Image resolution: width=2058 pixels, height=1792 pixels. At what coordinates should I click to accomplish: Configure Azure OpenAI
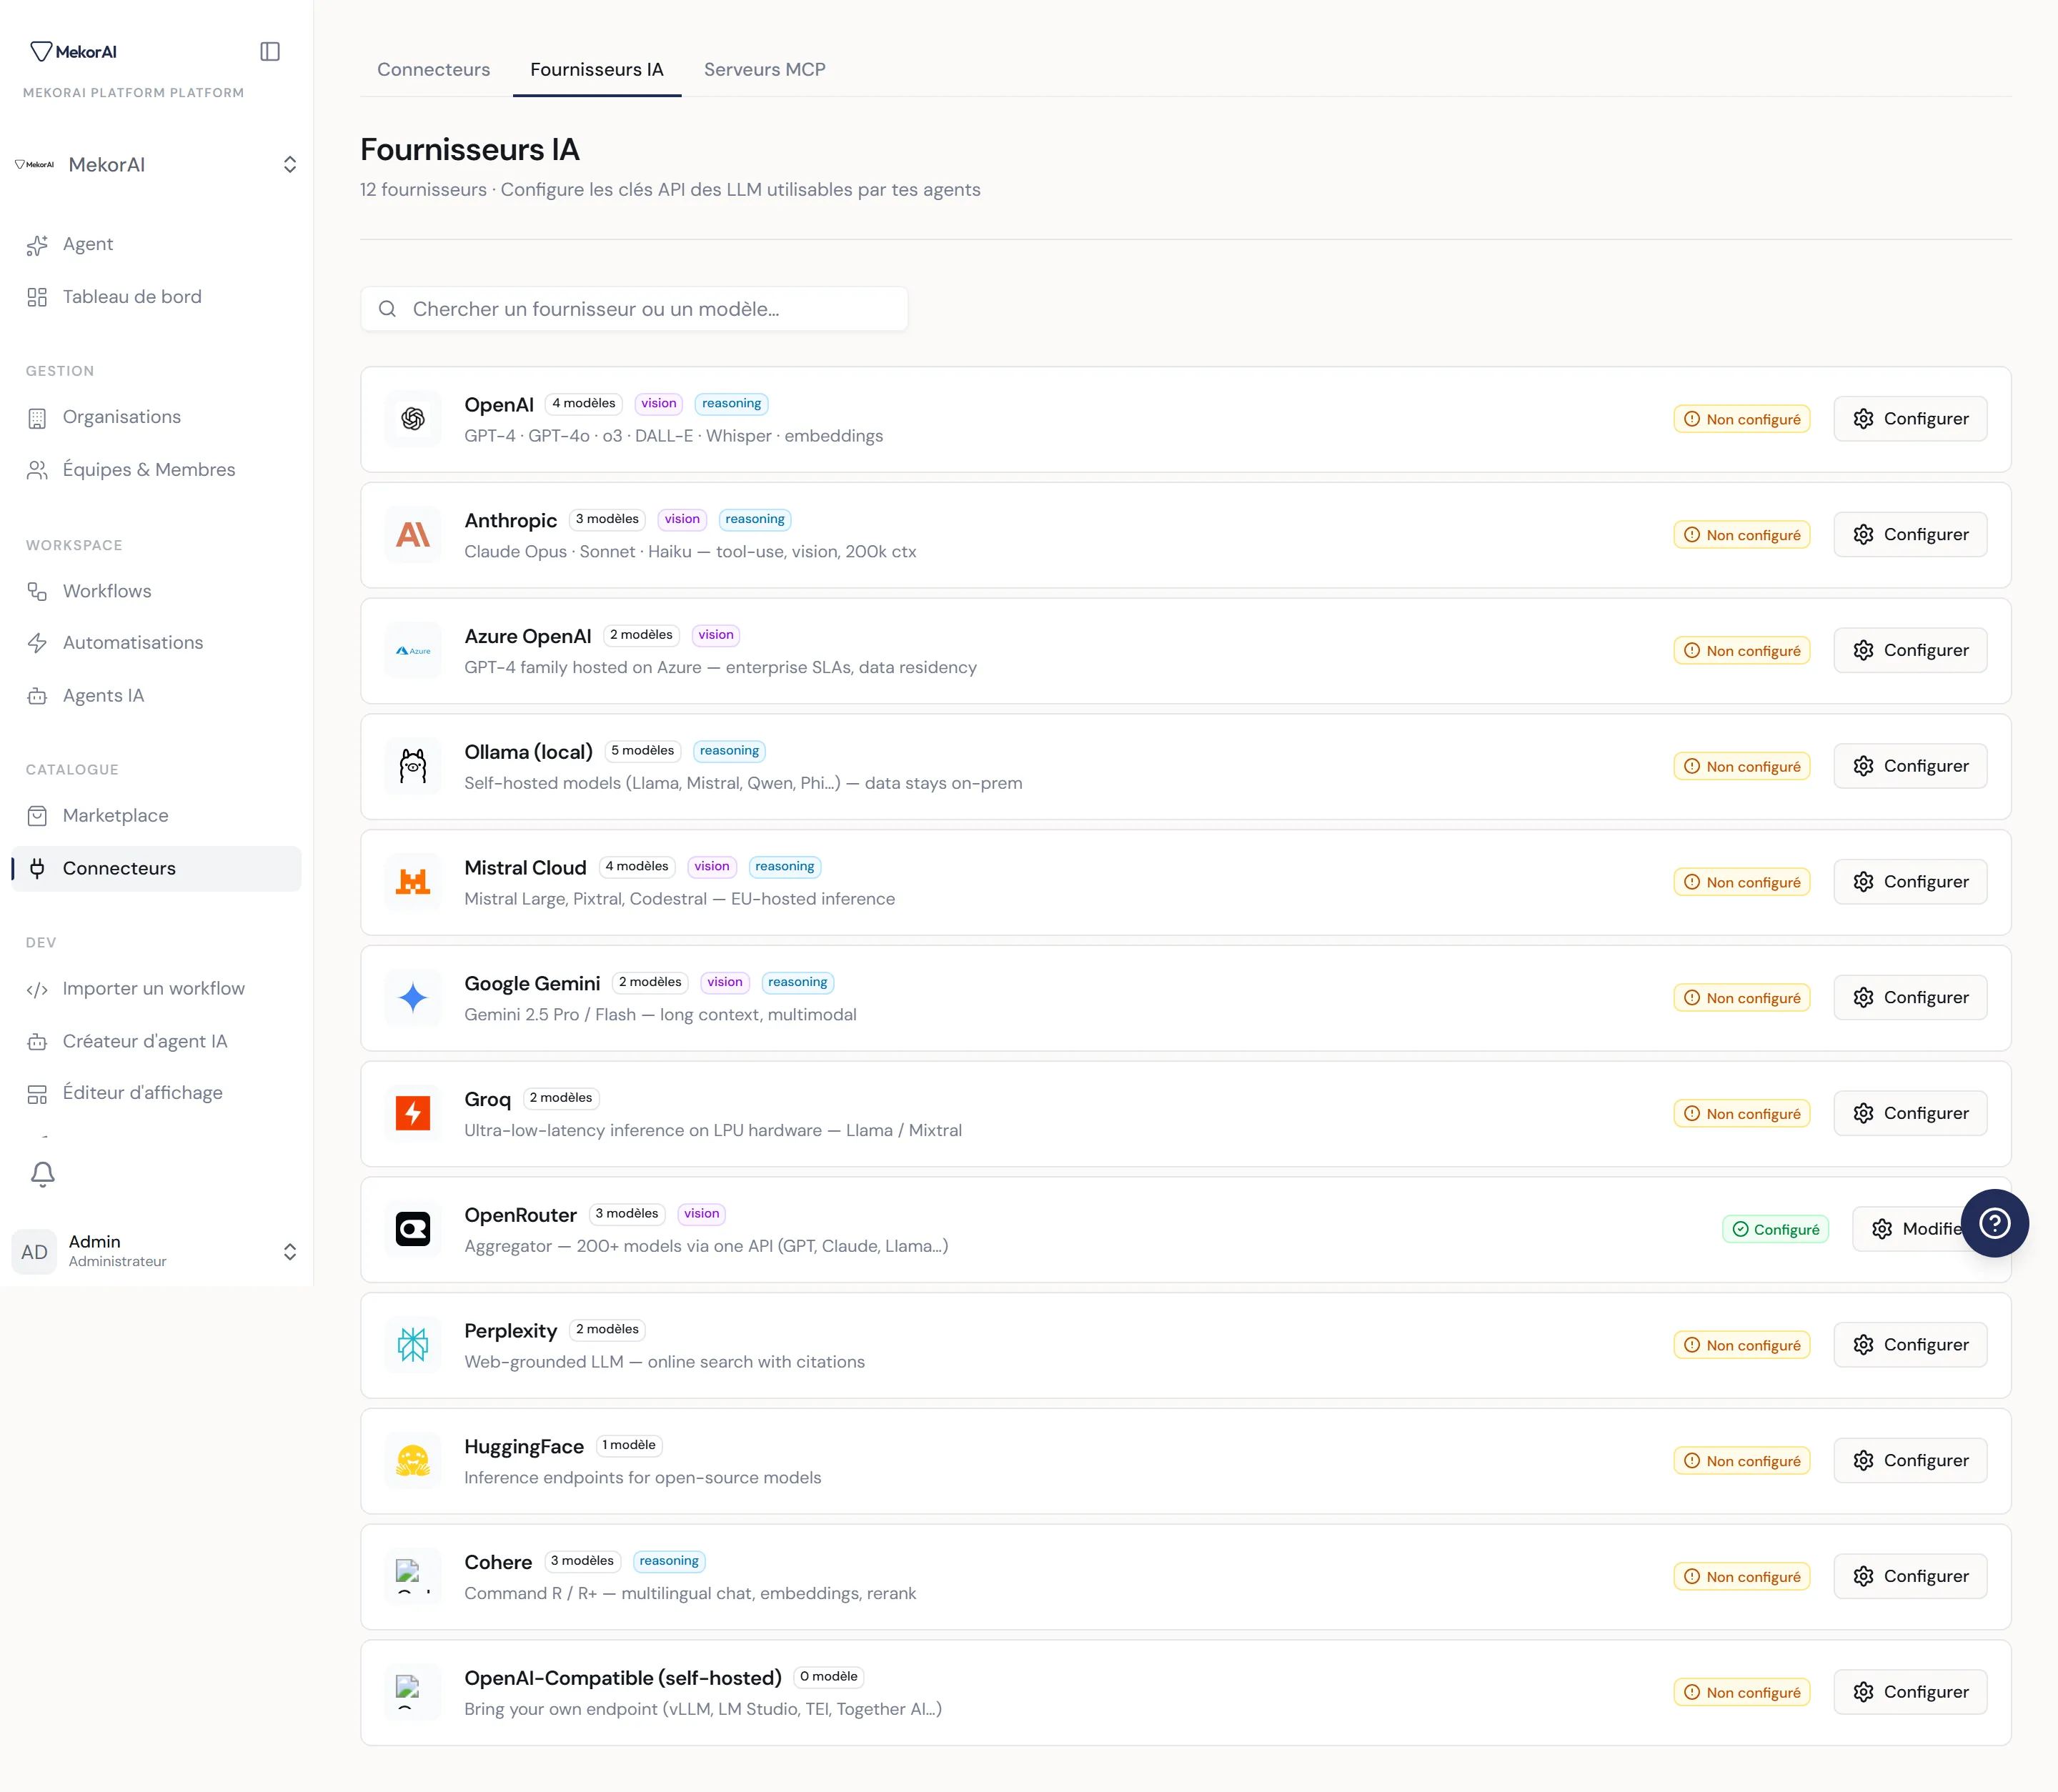pyautogui.click(x=1910, y=651)
